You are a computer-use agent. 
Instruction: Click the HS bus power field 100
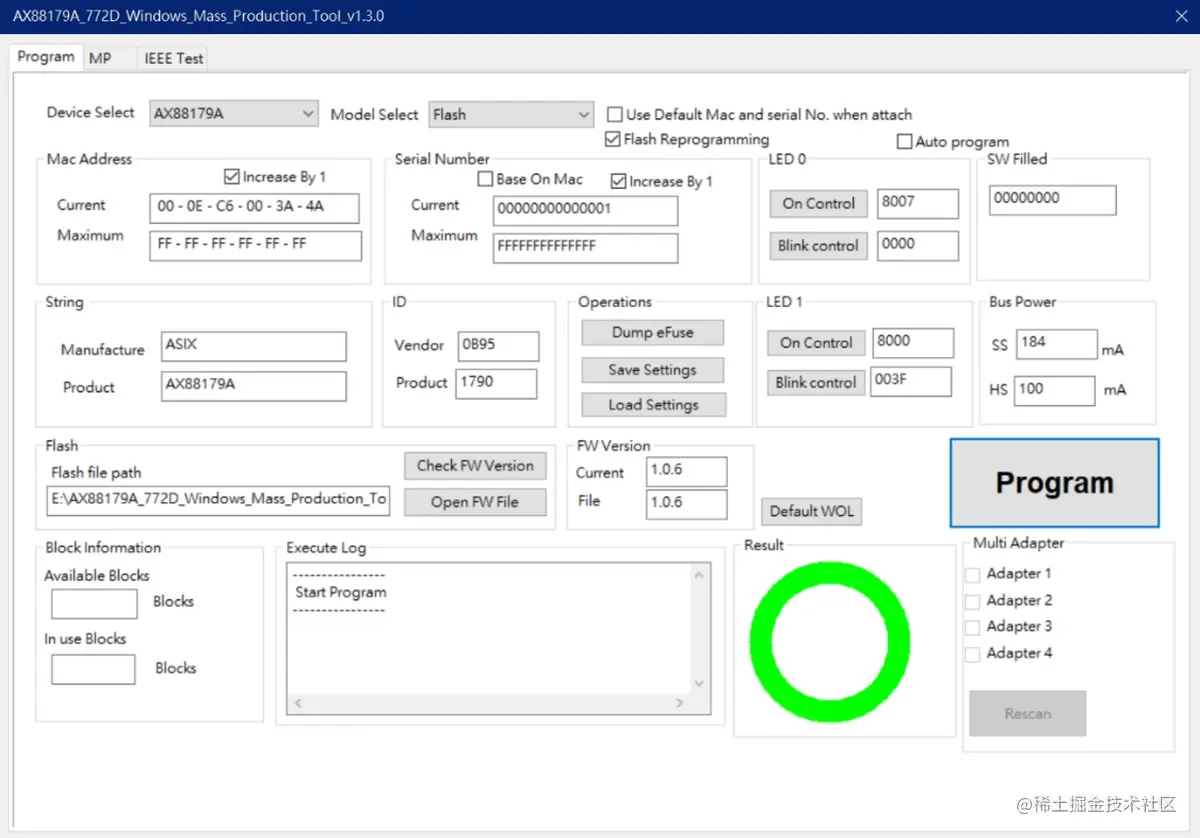pyautogui.click(x=1055, y=391)
